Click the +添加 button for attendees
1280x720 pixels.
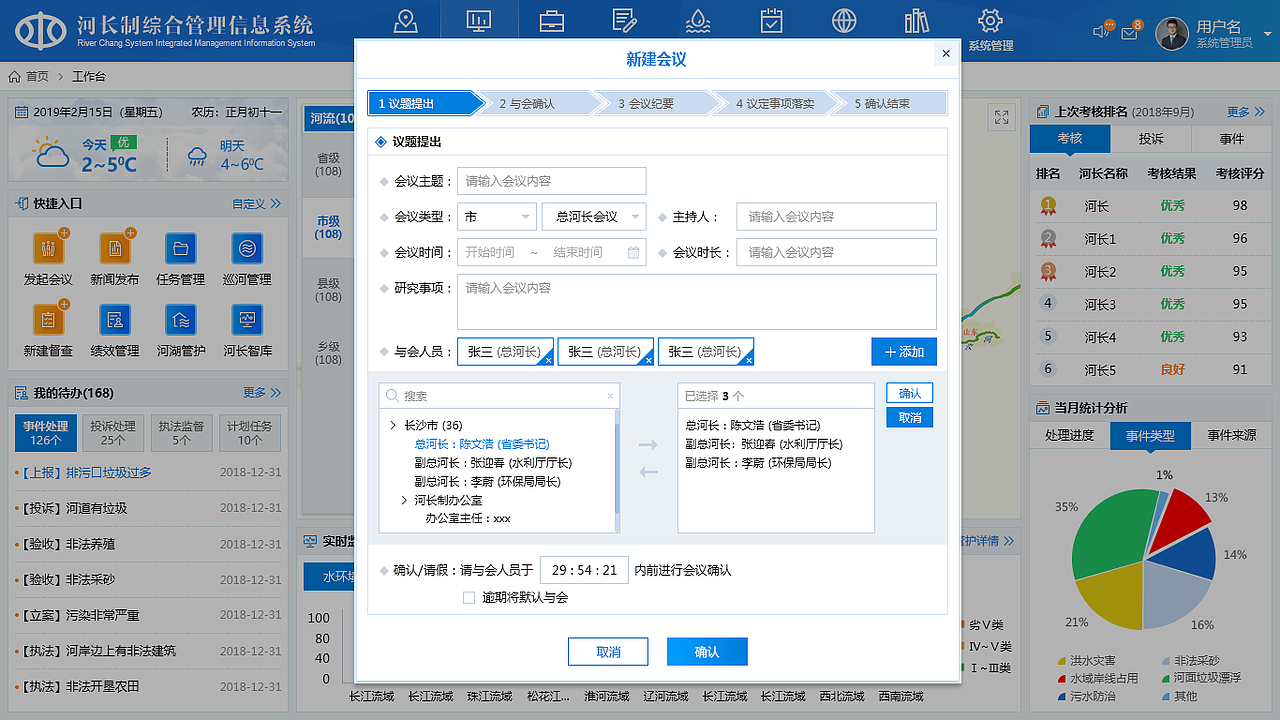903,351
